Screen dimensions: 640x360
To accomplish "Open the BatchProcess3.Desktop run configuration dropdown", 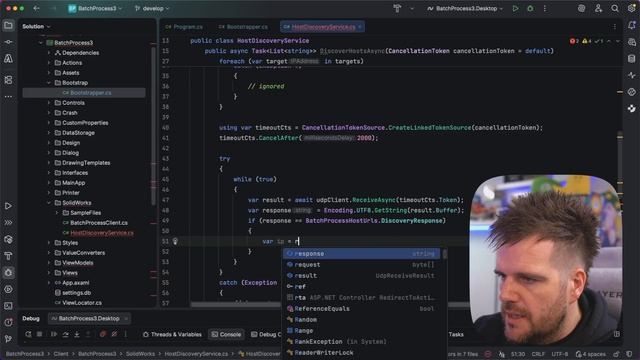I will tap(465, 8).
